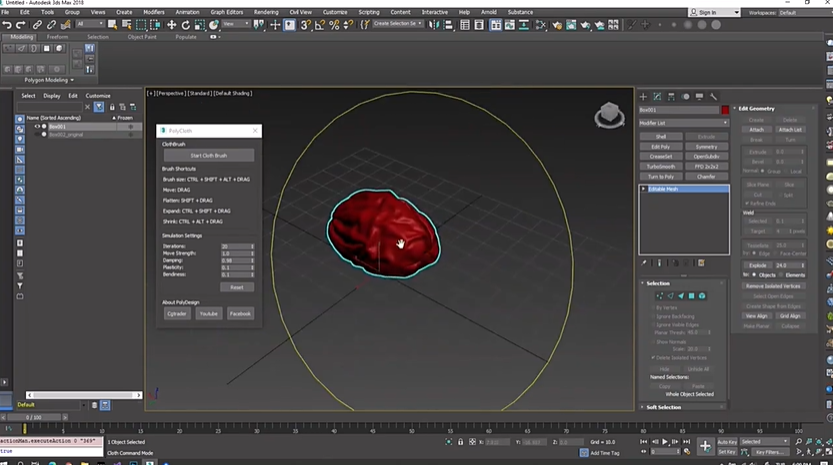Toggle the Percent Snap icon

coord(334,24)
